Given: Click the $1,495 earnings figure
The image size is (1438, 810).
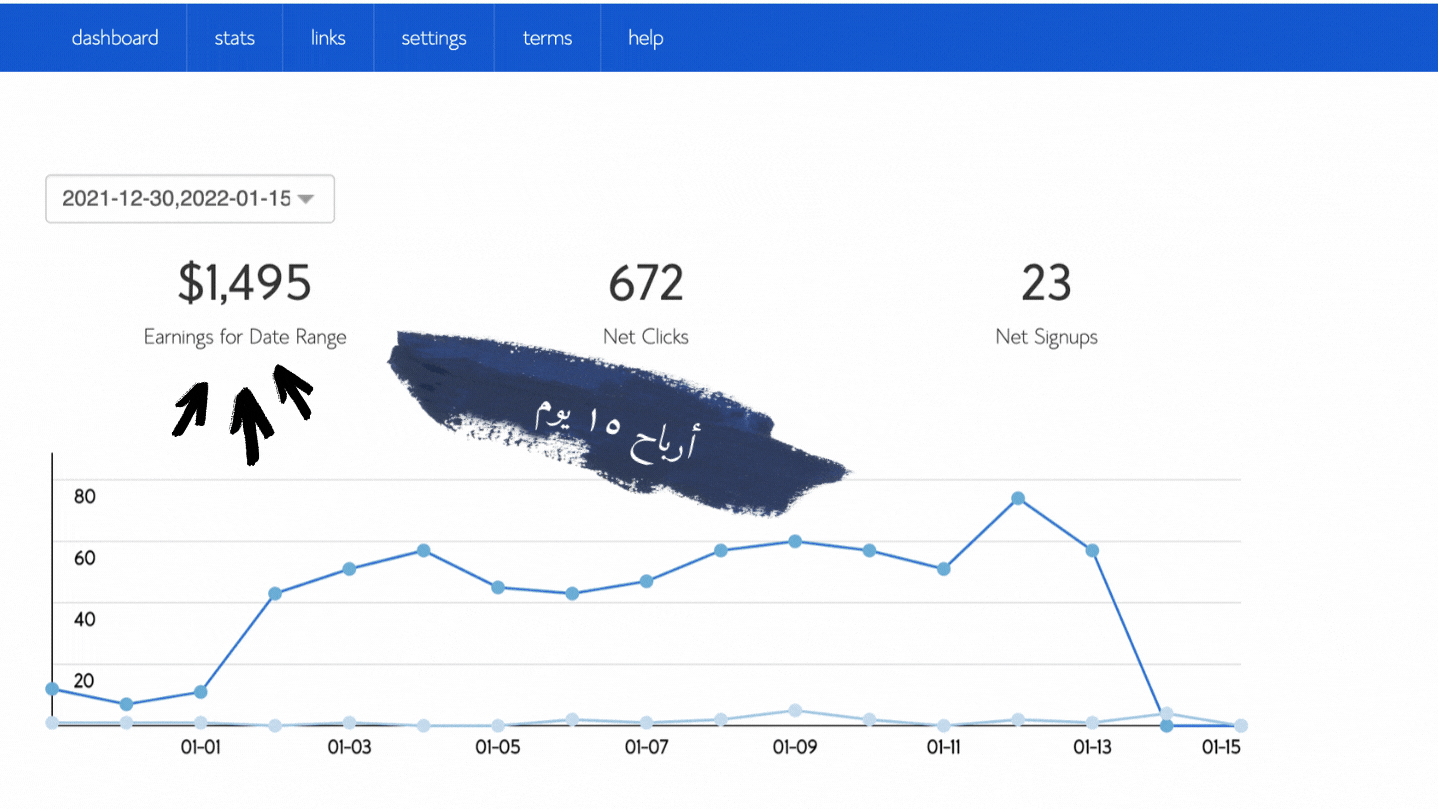Looking at the screenshot, I should pyautogui.click(x=245, y=283).
